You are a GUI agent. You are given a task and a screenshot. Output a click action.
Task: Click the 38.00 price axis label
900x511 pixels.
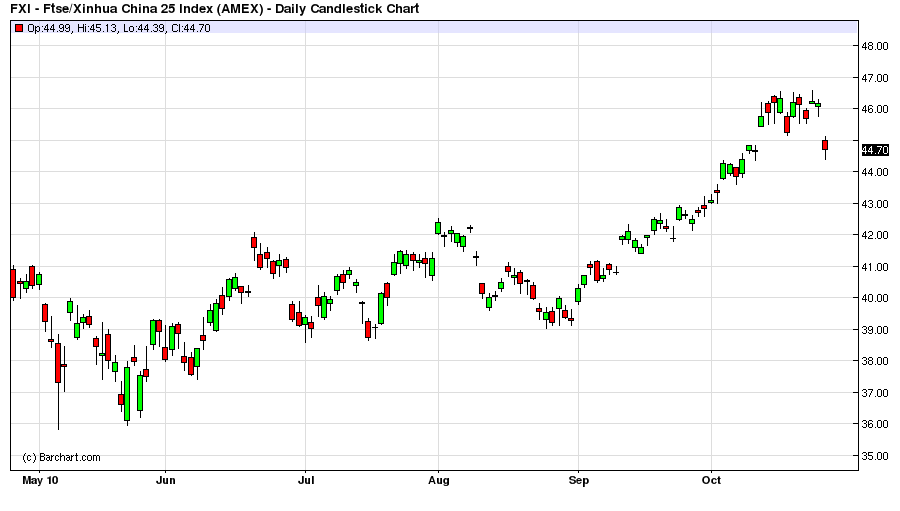[x=875, y=361]
